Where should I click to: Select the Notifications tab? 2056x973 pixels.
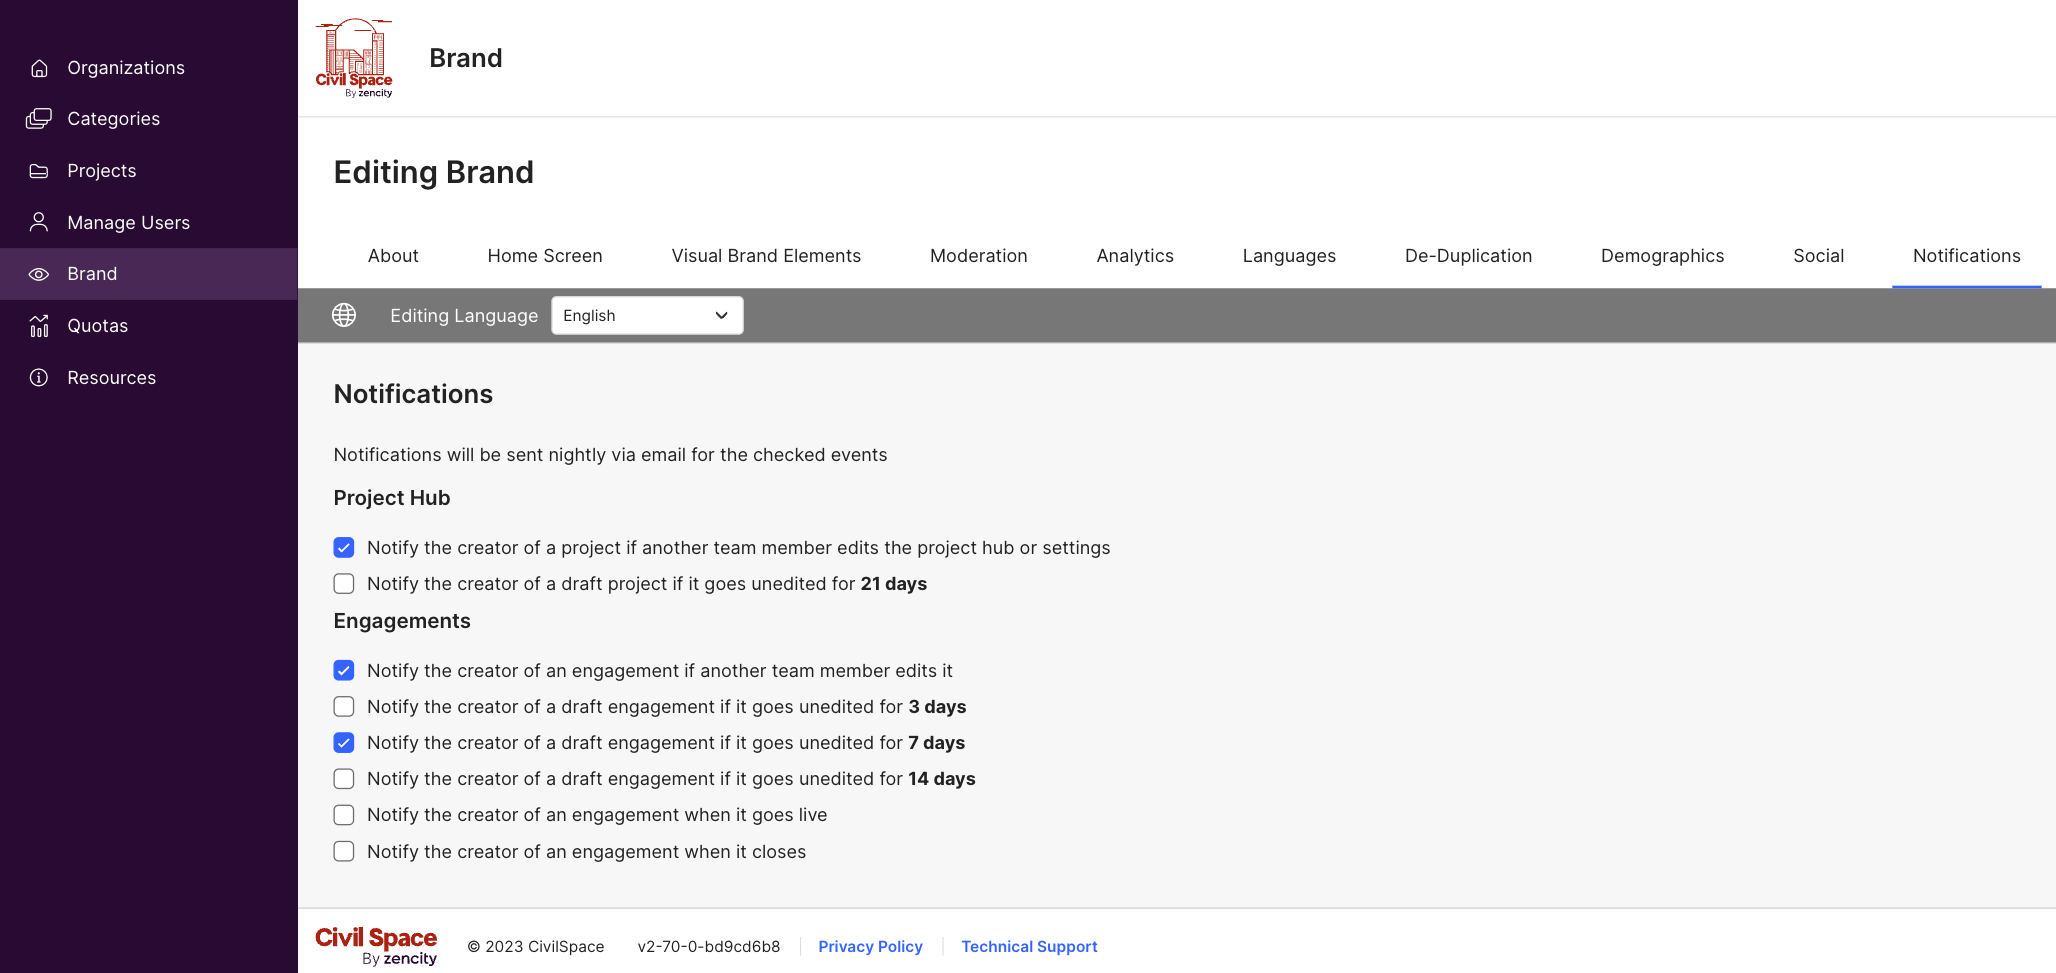tap(1966, 256)
